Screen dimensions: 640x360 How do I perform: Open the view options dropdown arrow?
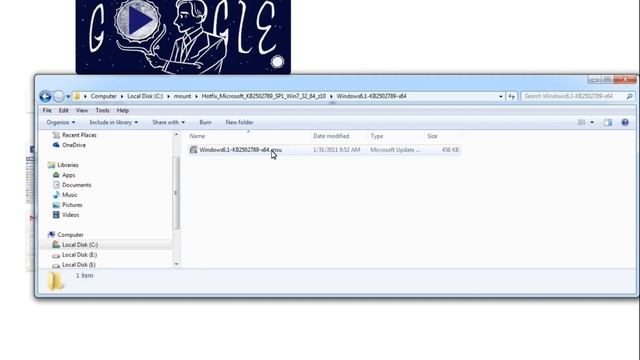coord(592,122)
